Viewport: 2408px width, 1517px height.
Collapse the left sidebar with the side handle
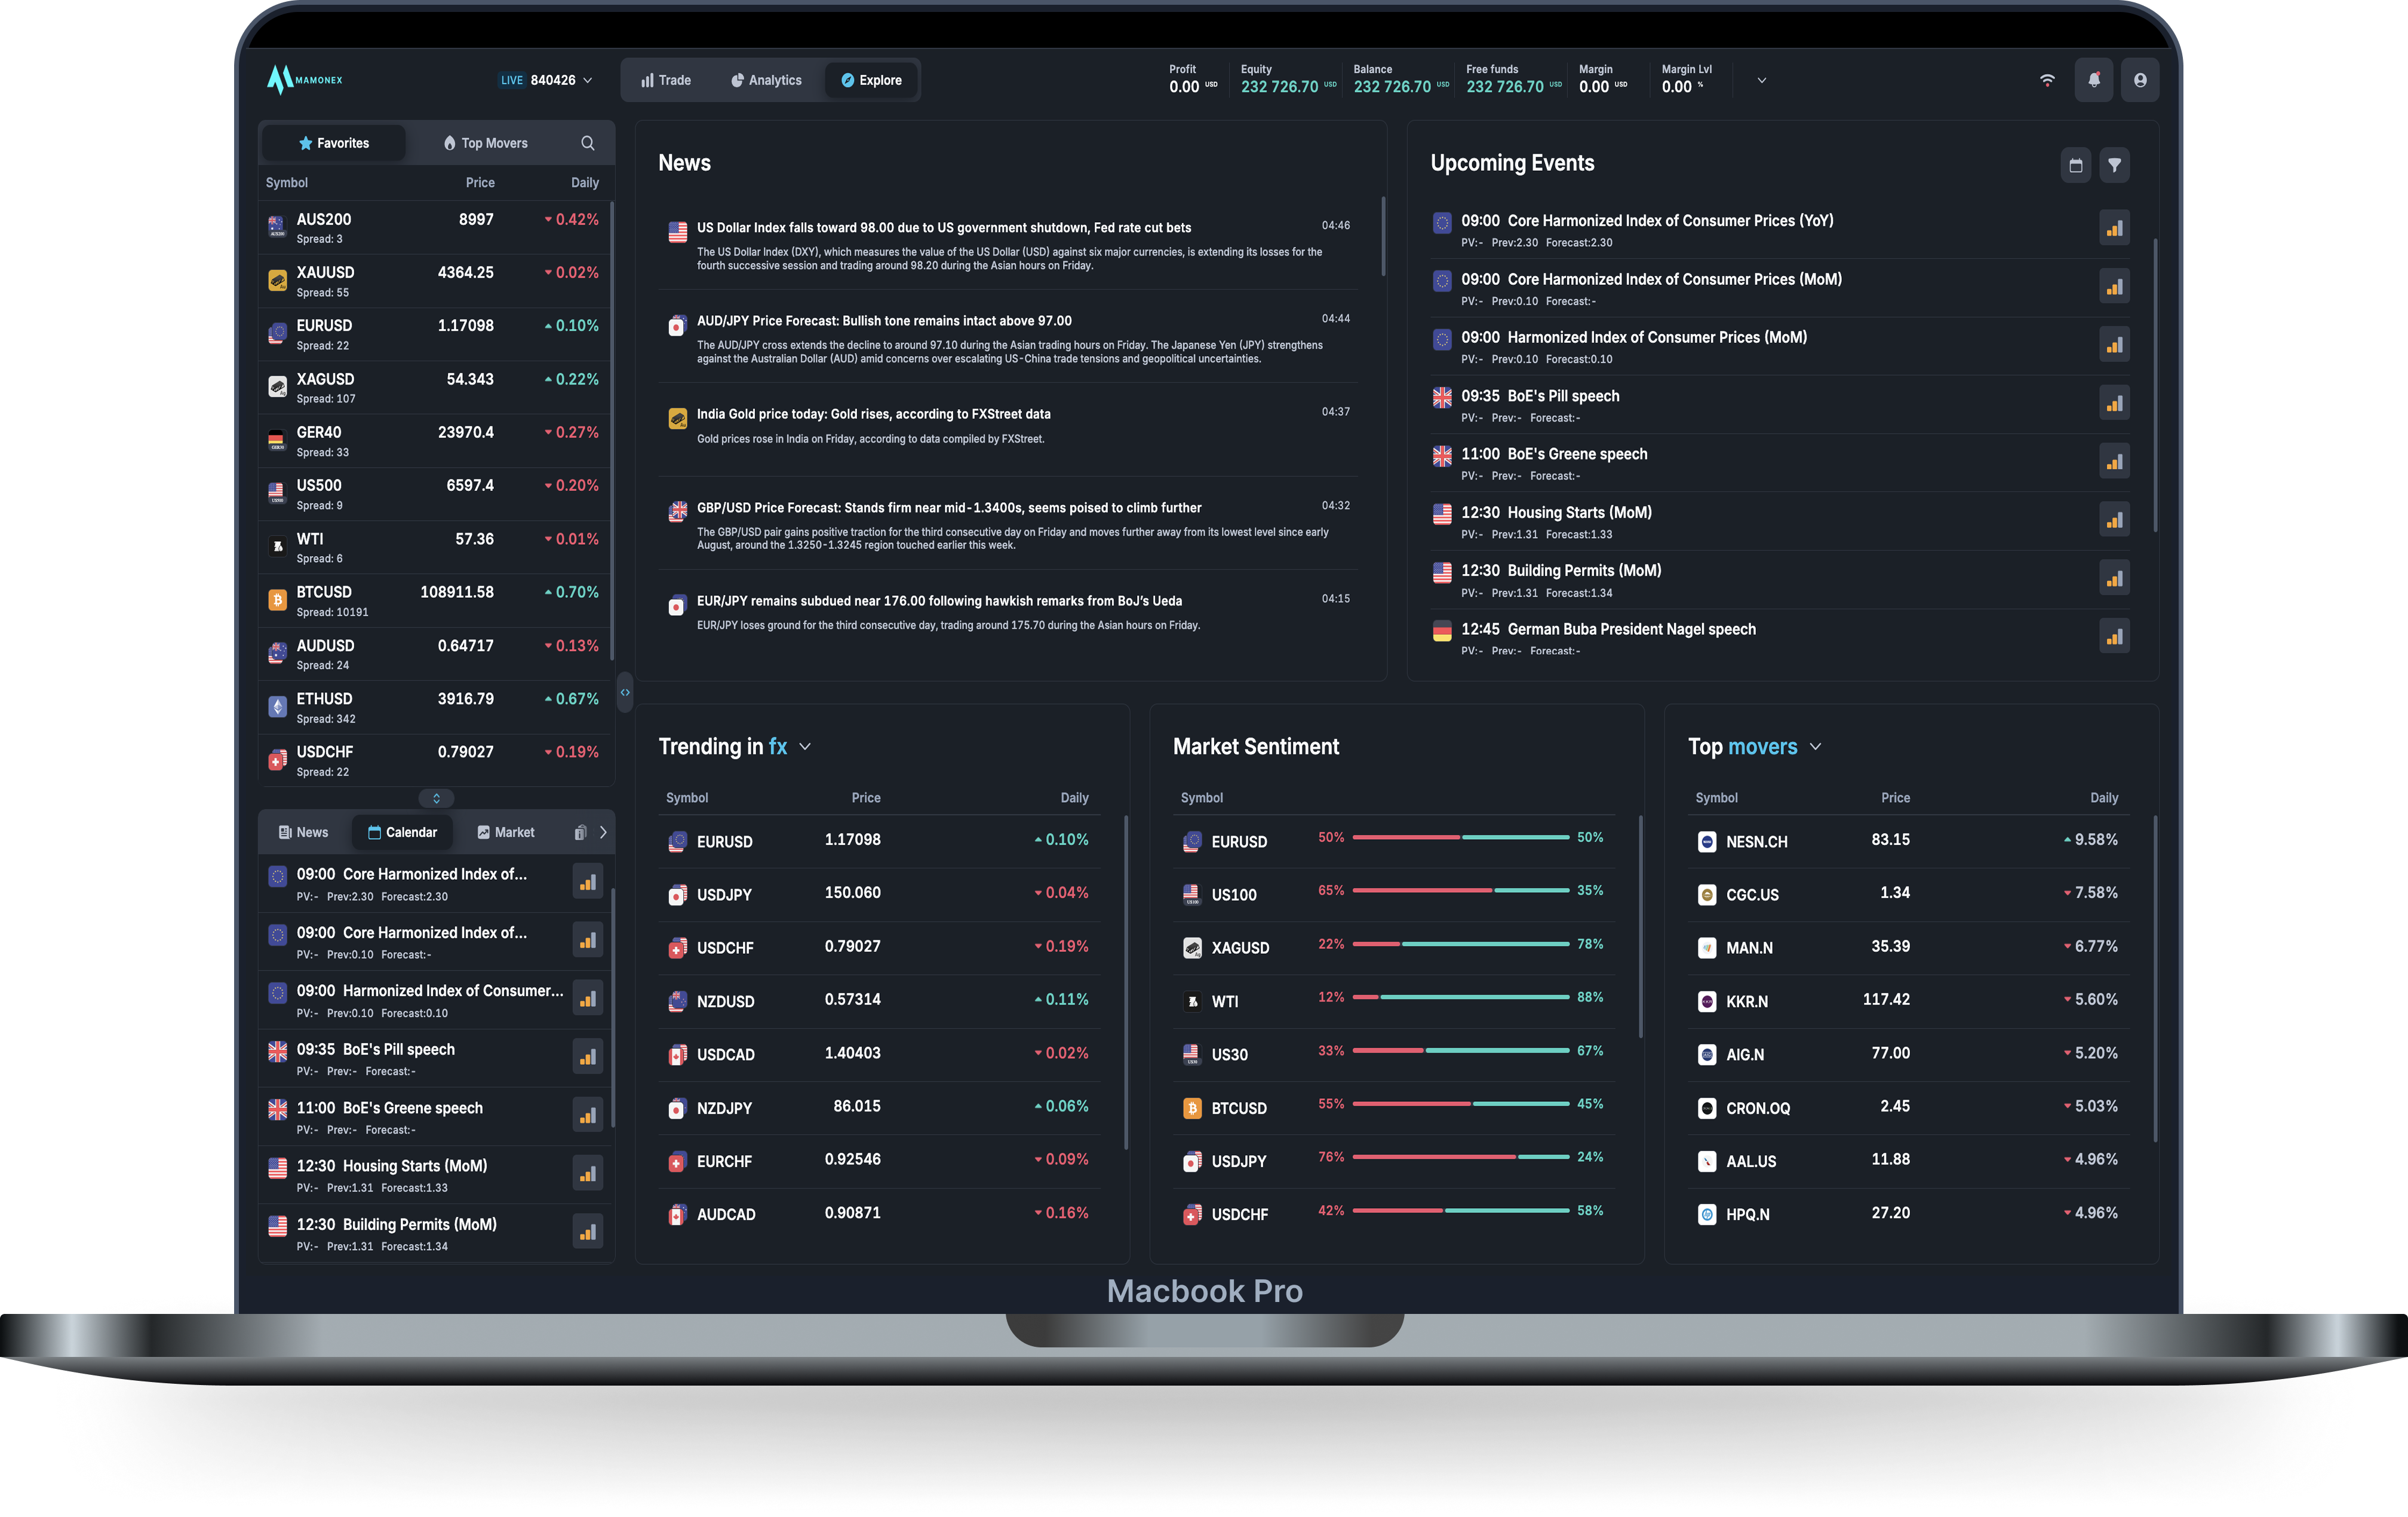(625, 692)
